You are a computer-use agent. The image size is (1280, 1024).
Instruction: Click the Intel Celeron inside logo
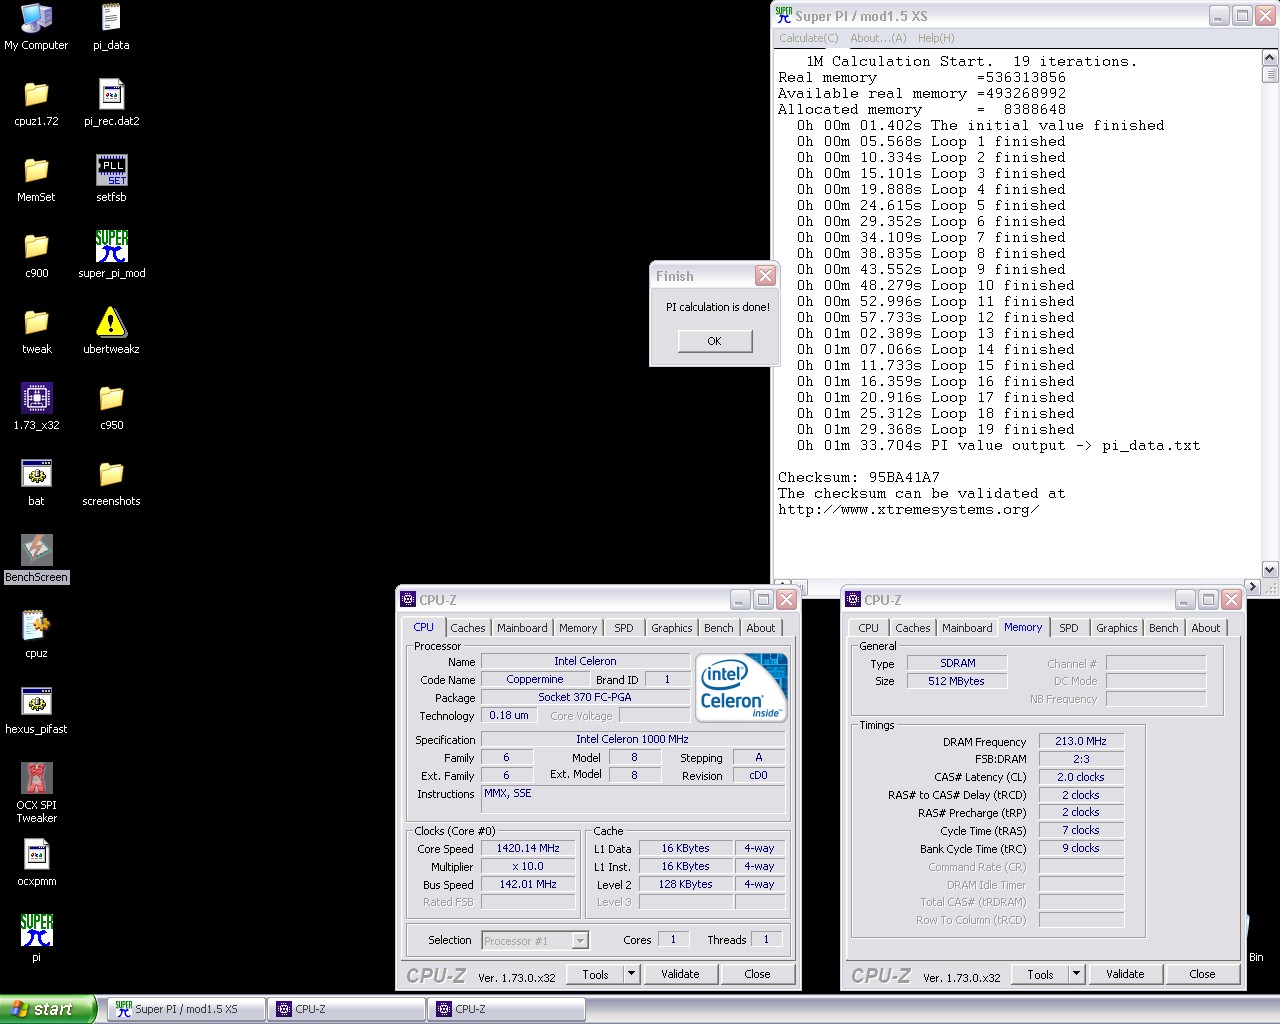click(741, 687)
